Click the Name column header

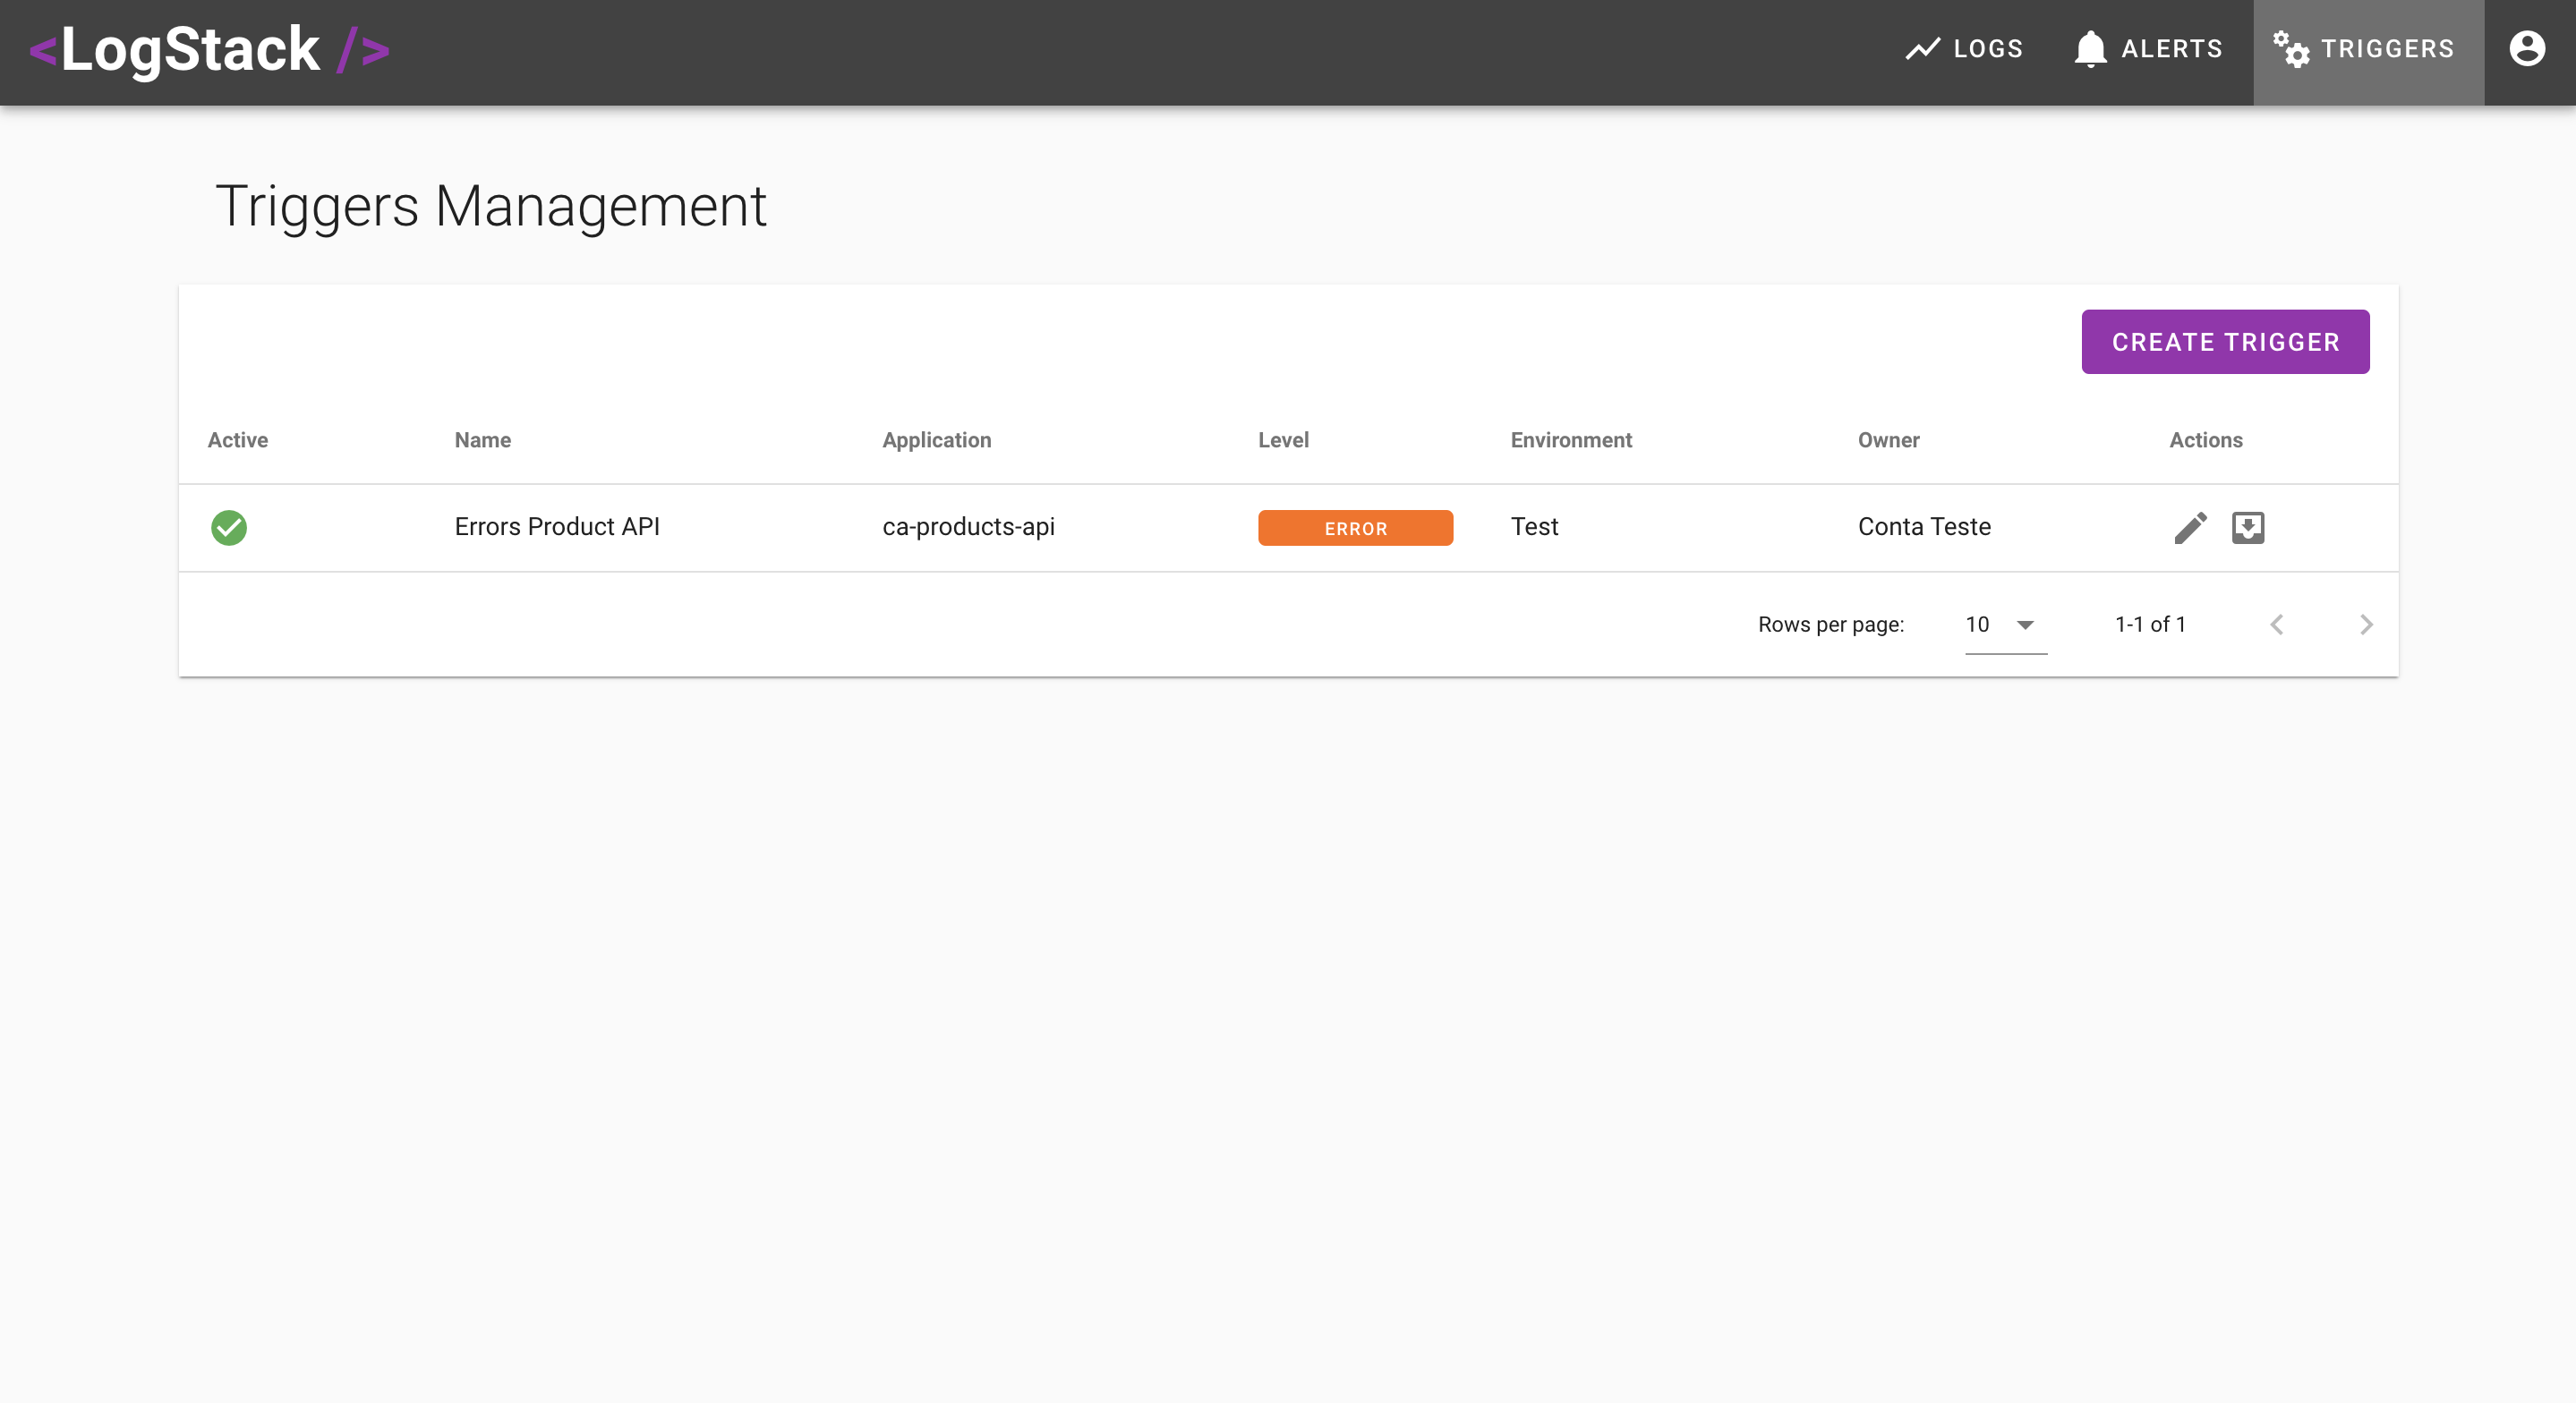pyautogui.click(x=483, y=440)
